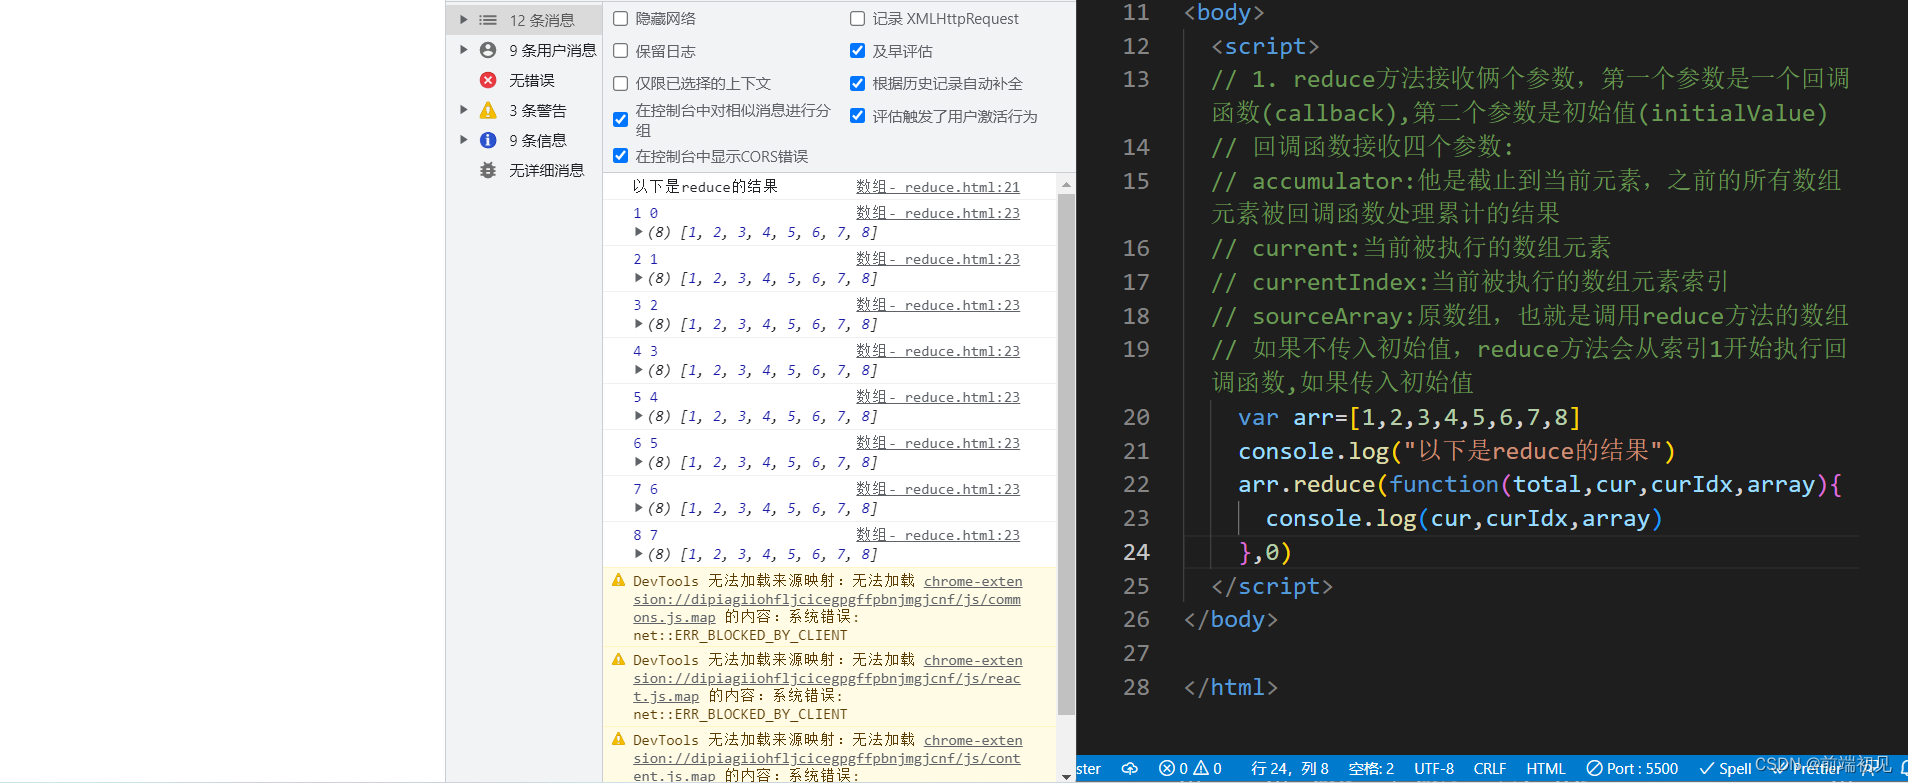Expand the array under log row '1 0'
Viewport: 1908px width, 783px height.
639,232
